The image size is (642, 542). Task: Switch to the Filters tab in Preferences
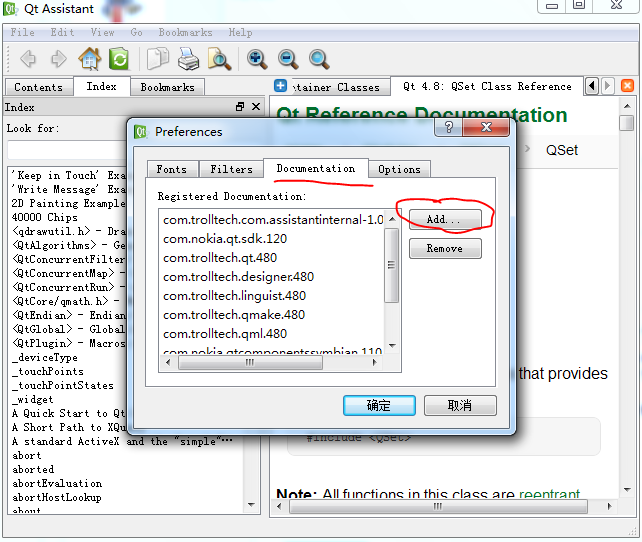231,169
